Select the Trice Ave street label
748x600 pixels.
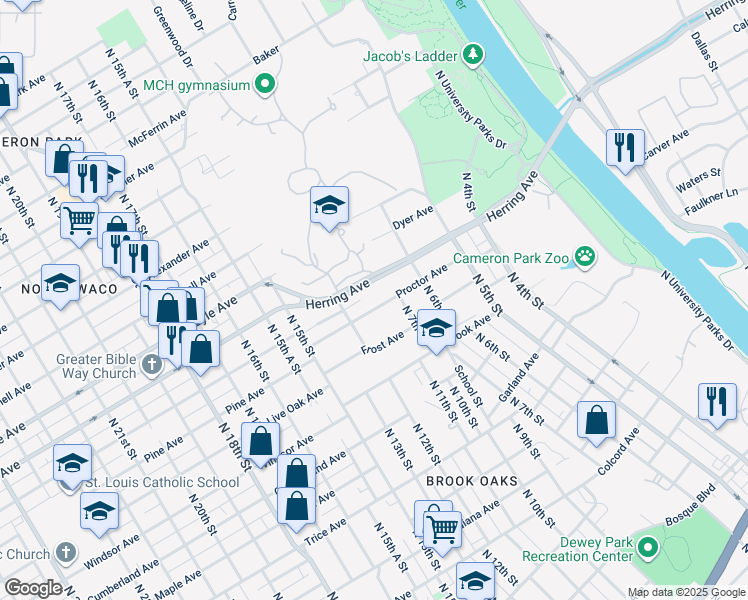click(325, 532)
